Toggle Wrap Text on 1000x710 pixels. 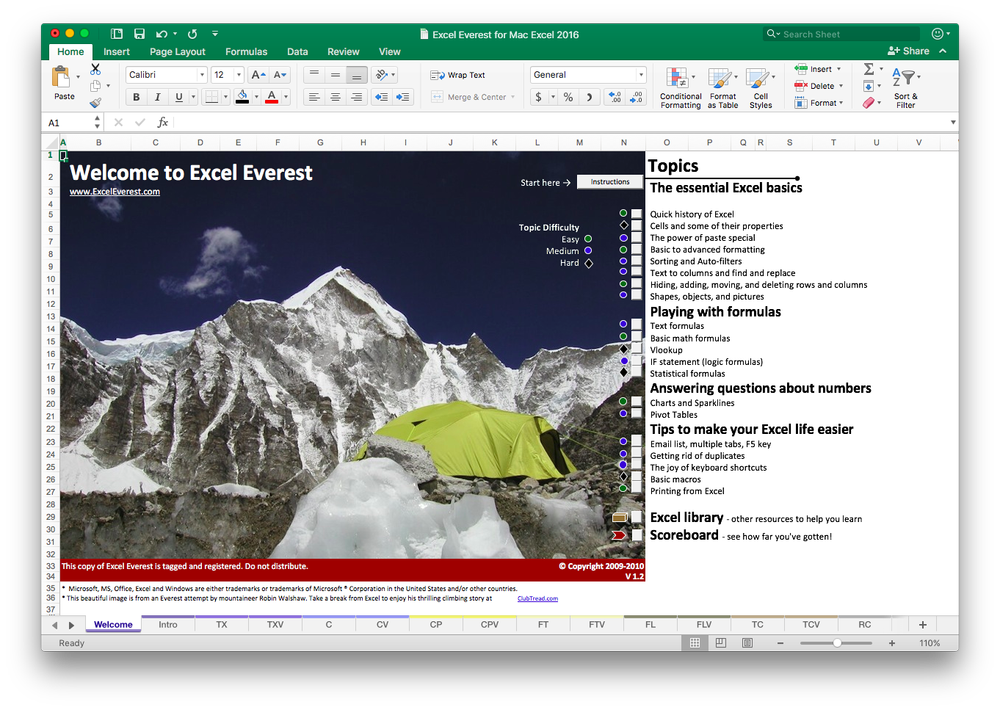[x=460, y=74]
